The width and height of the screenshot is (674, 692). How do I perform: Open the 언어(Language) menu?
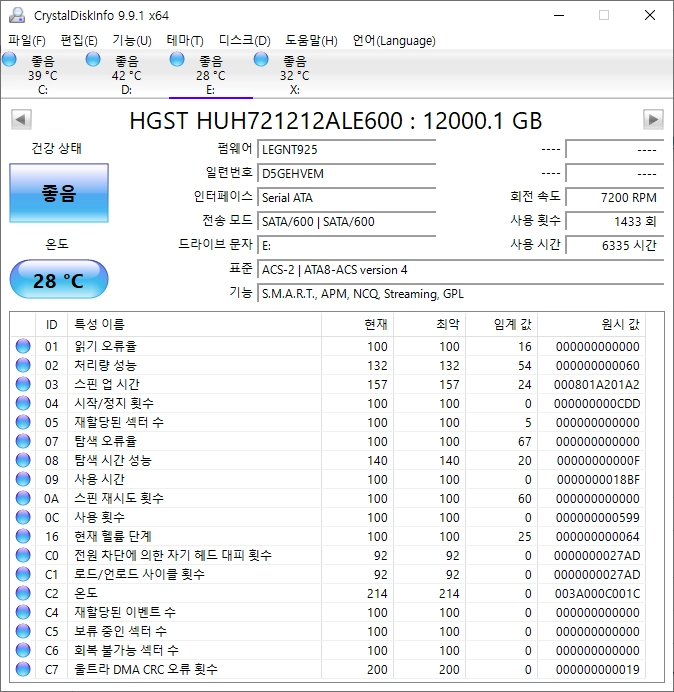coord(394,41)
